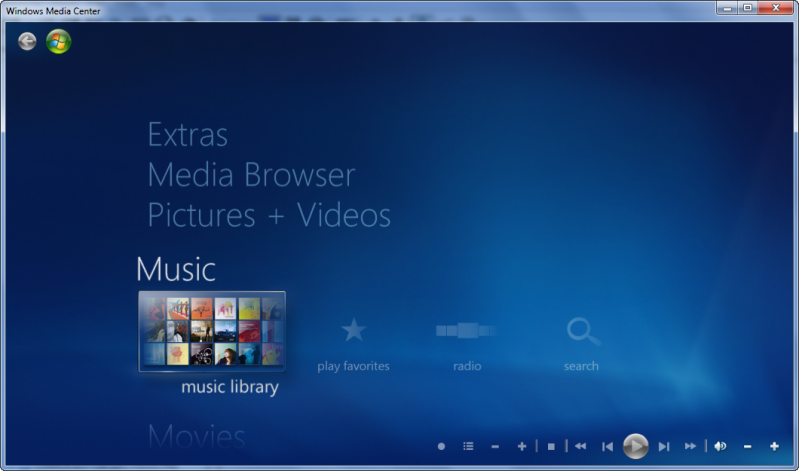Click the magnifying glass search icon
Screen dimensions: 799x471
pos(583,331)
